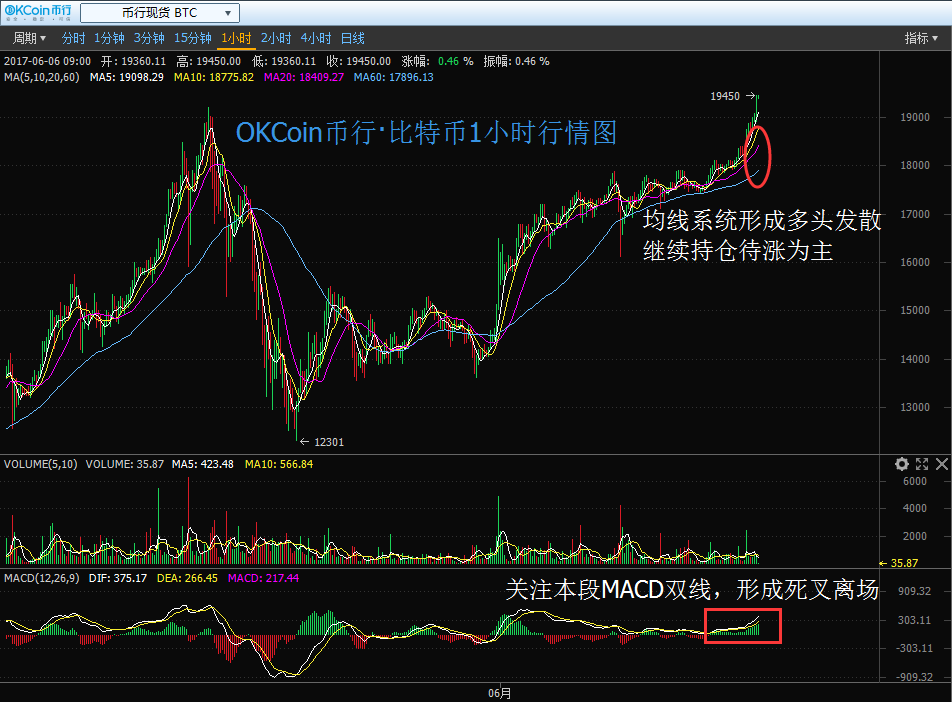Select the 1分钟 interval
This screenshot has height=702, width=952.
[x=109, y=38]
